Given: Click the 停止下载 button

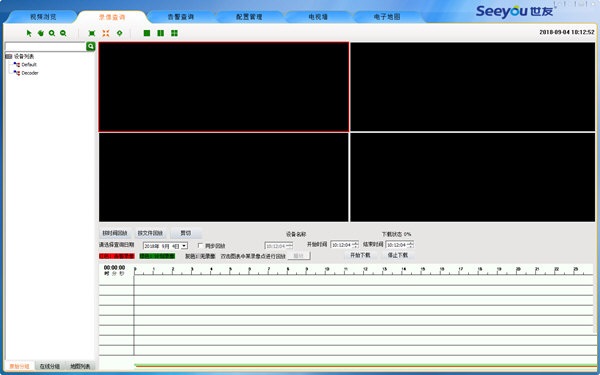Looking at the screenshot, I should (x=398, y=255).
